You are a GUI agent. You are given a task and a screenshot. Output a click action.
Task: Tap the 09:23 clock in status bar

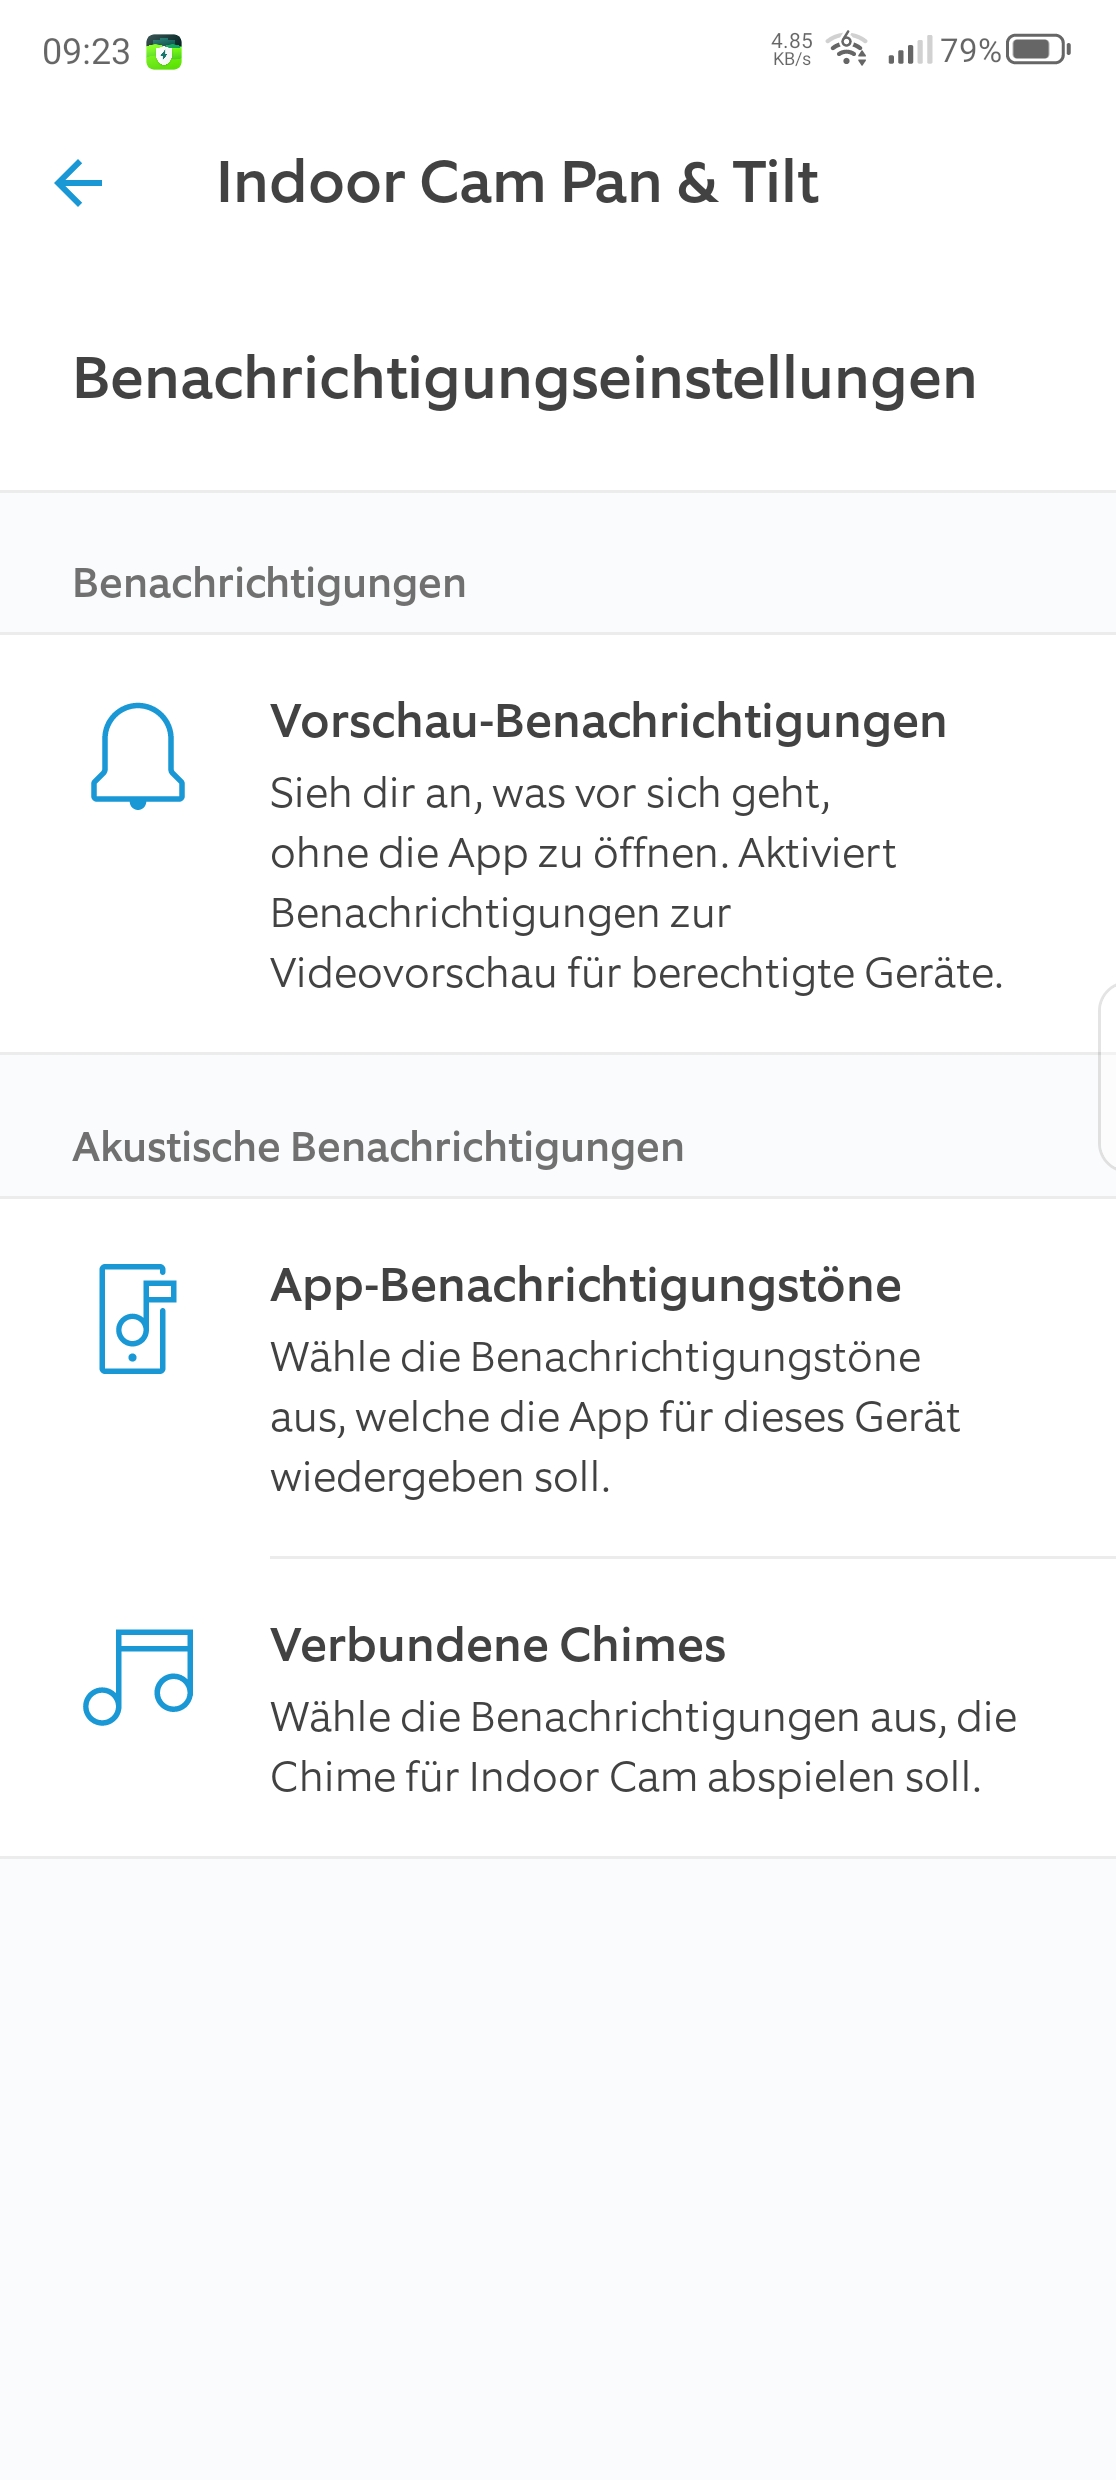coord(86,52)
